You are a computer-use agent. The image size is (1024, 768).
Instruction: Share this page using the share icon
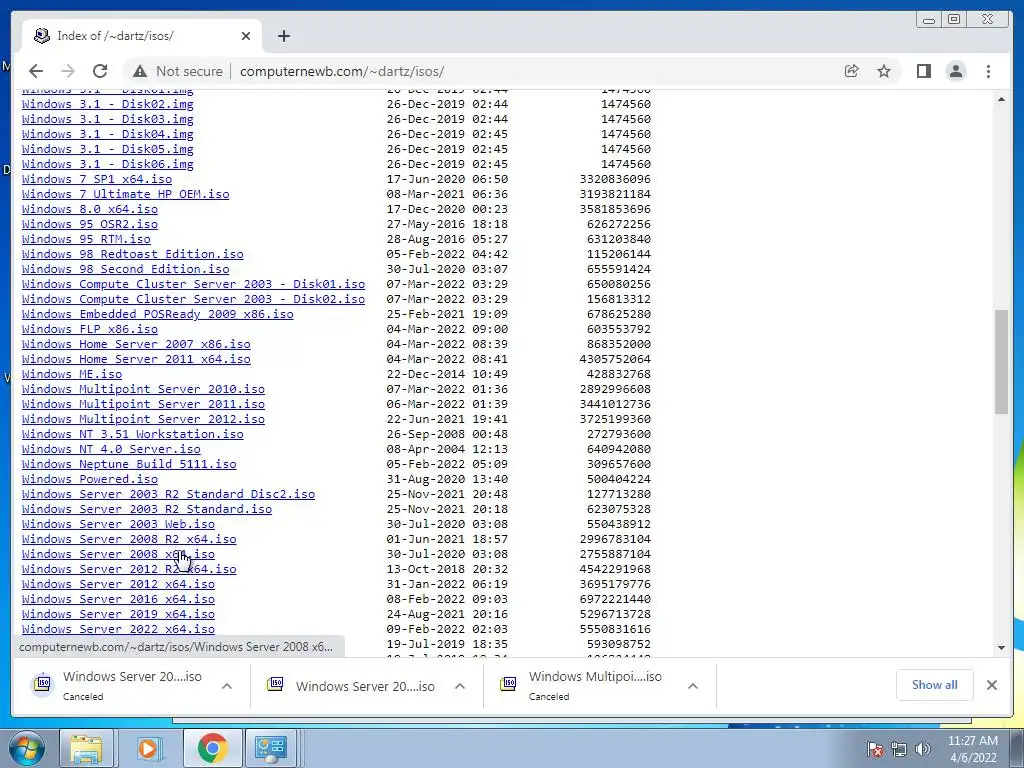point(852,71)
